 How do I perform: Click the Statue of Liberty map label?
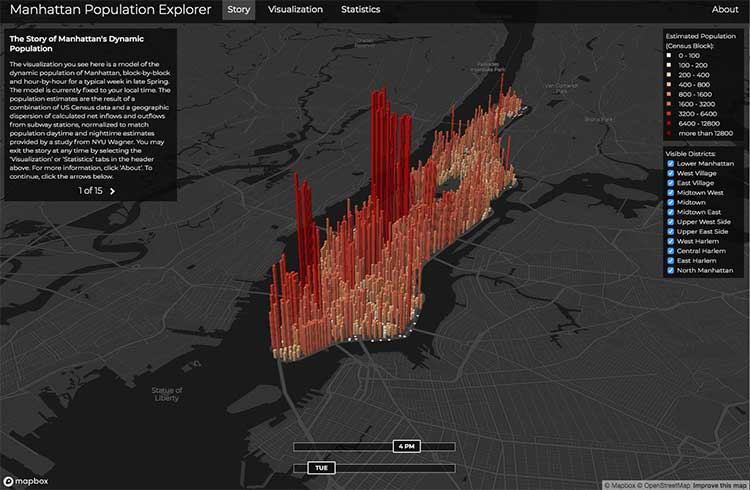(x=166, y=394)
